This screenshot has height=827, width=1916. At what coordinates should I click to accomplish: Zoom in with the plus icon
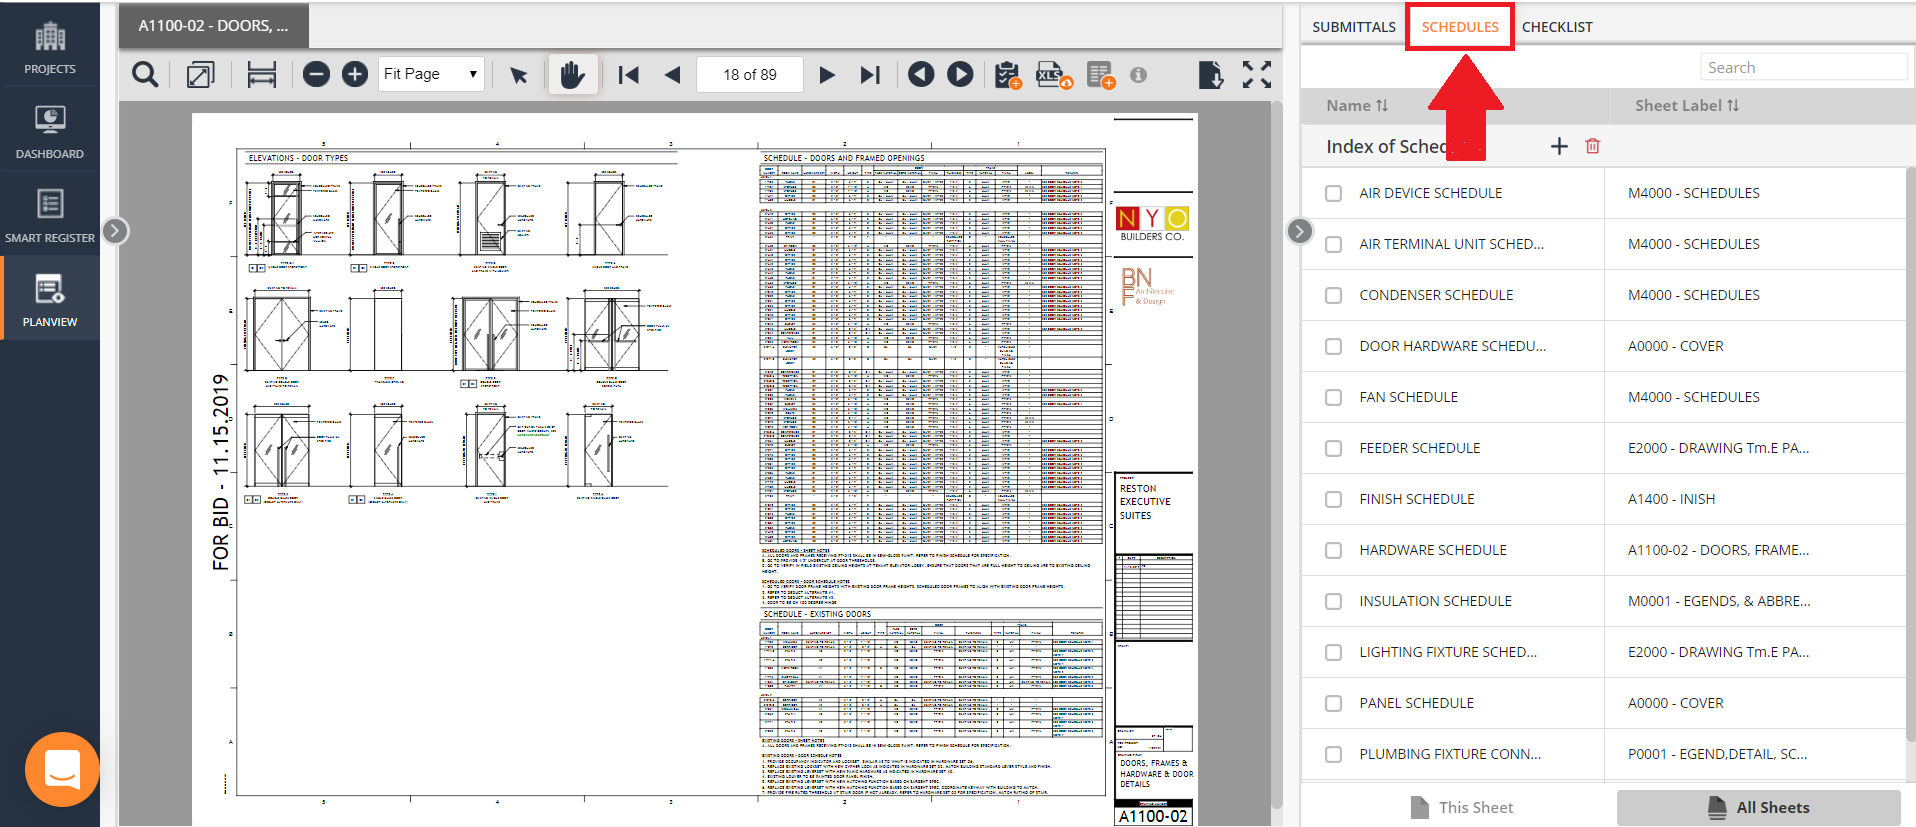coord(355,74)
